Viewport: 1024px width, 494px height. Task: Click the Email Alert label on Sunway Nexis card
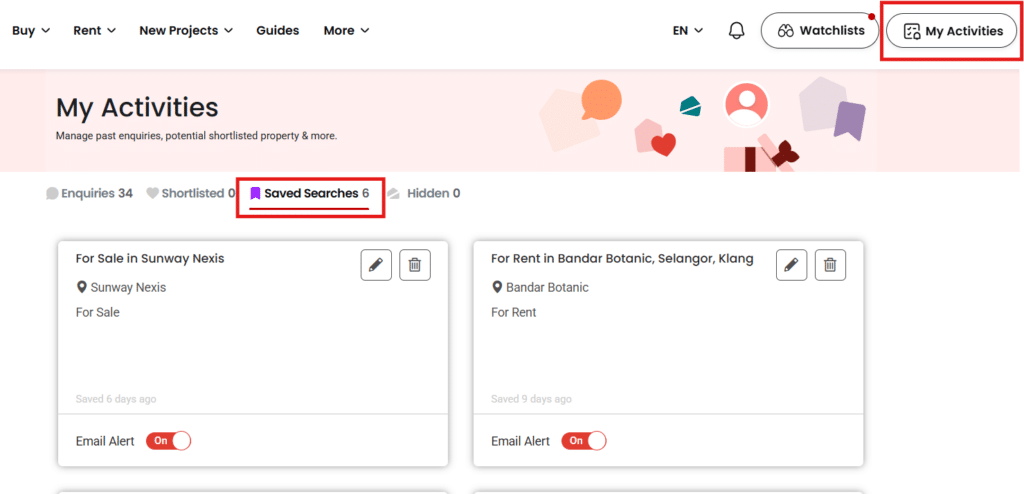point(105,442)
